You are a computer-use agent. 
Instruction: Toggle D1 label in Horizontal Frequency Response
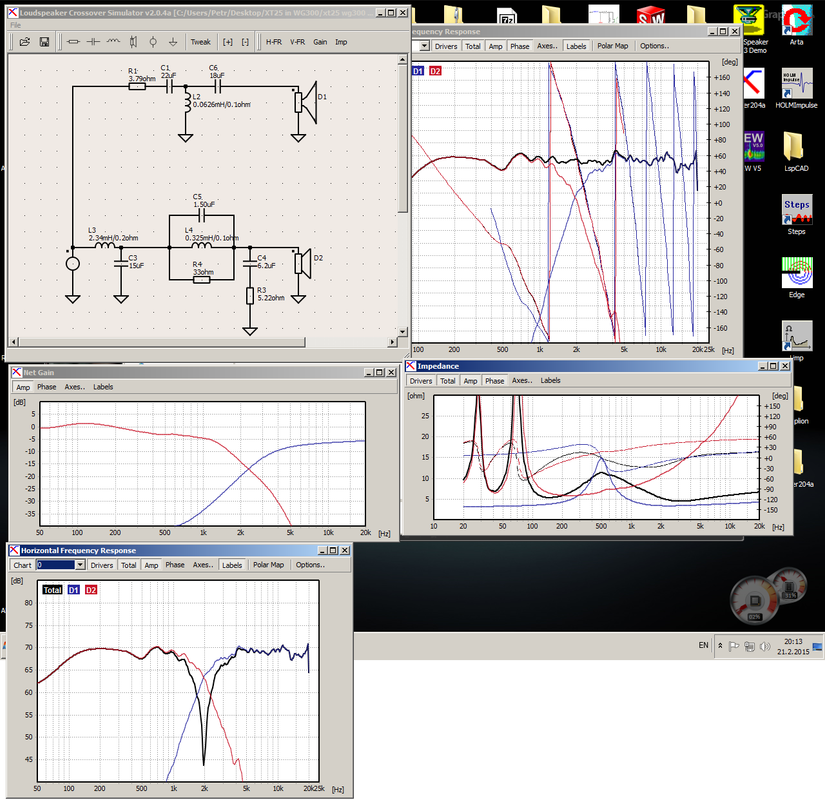coord(74,590)
